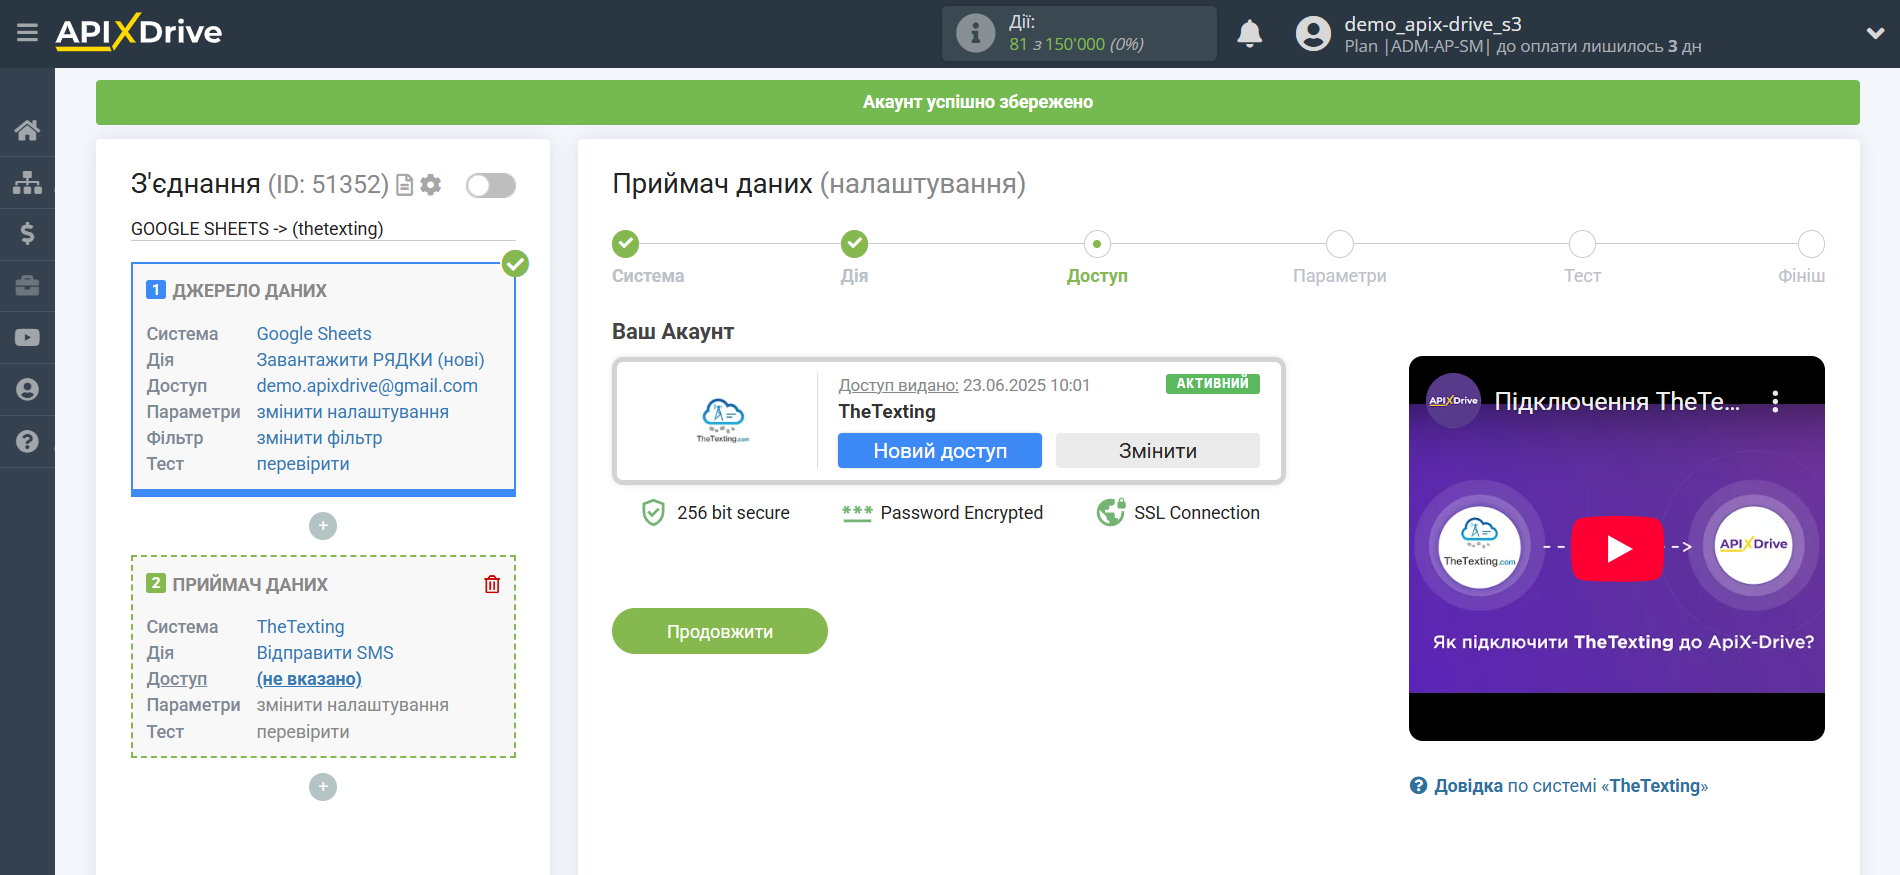Select the Параметри step

(1340, 244)
